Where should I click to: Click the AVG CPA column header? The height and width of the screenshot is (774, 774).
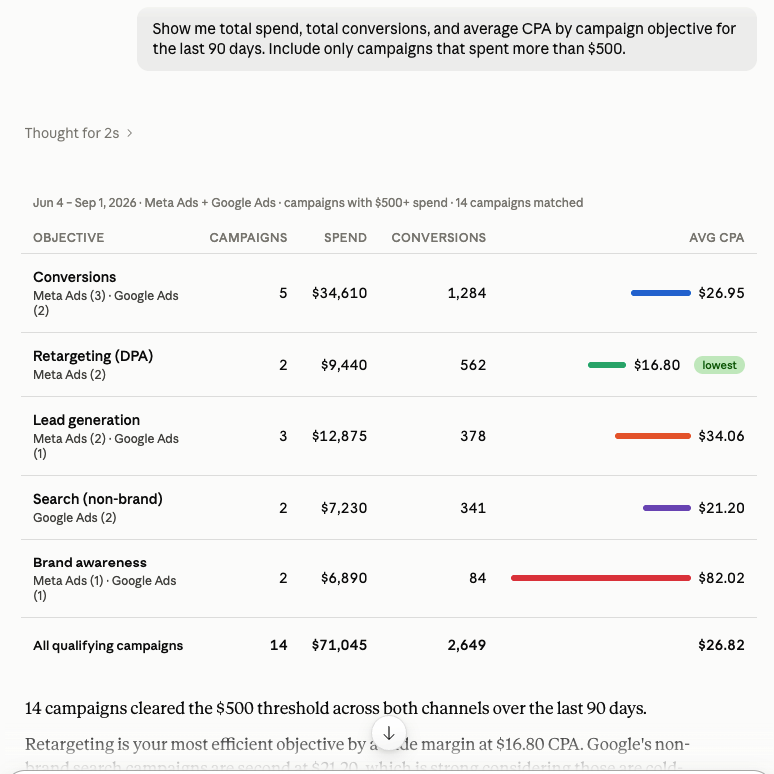click(x=717, y=237)
